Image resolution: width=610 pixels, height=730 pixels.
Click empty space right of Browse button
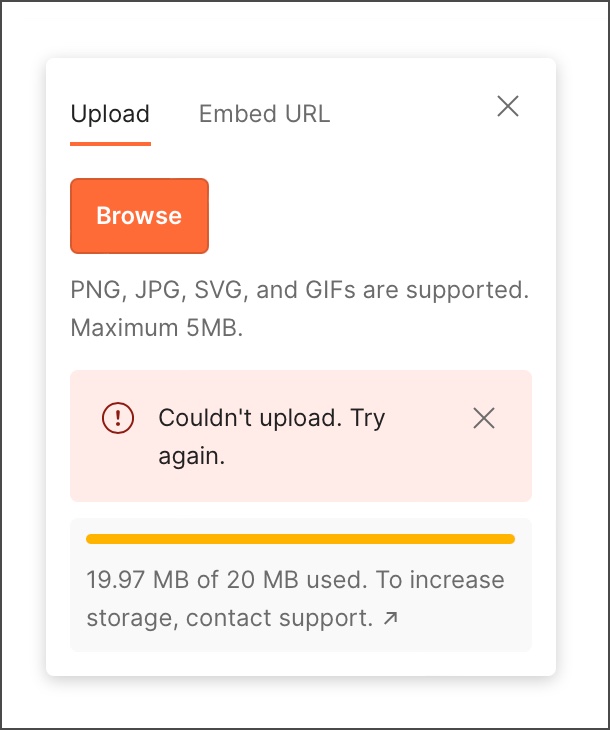point(370,216)
